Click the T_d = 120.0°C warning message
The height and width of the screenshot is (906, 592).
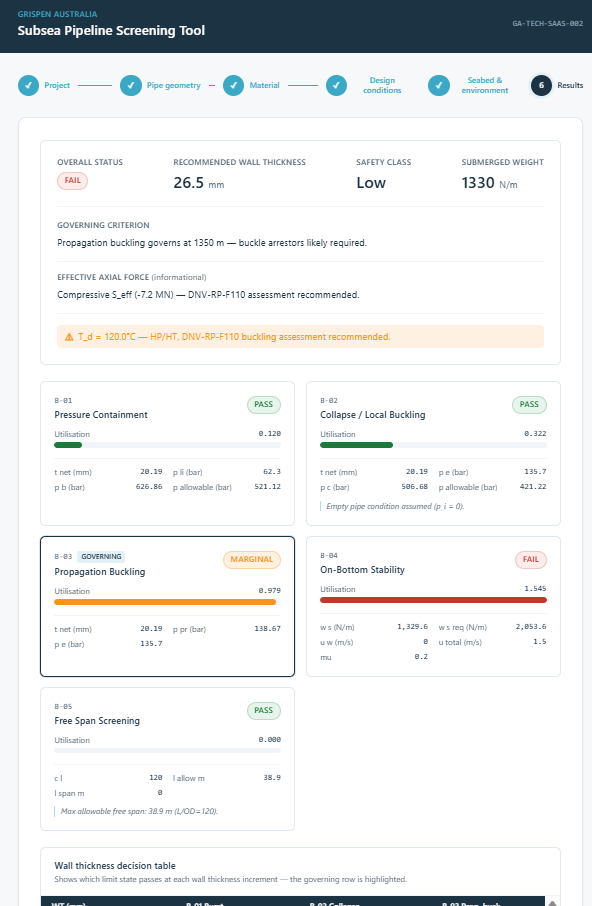coord(234,337)
